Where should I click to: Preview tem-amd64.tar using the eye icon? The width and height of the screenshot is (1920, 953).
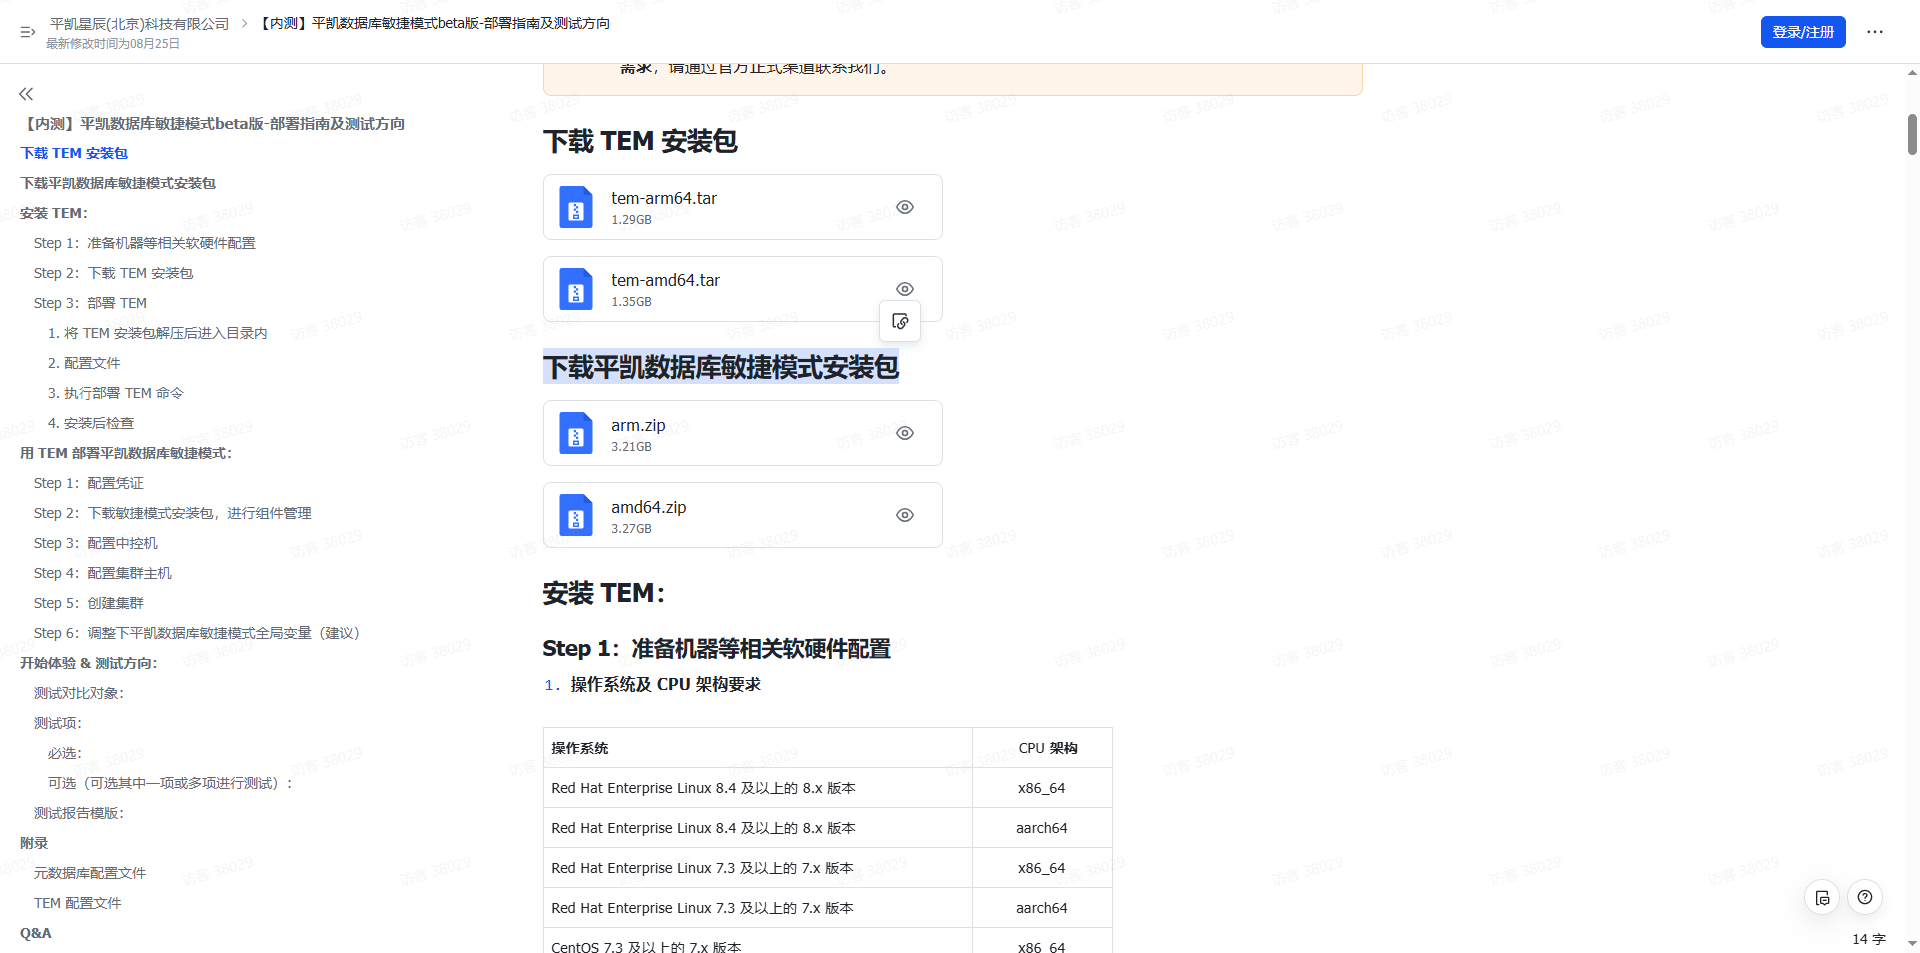tap(904, 289)
